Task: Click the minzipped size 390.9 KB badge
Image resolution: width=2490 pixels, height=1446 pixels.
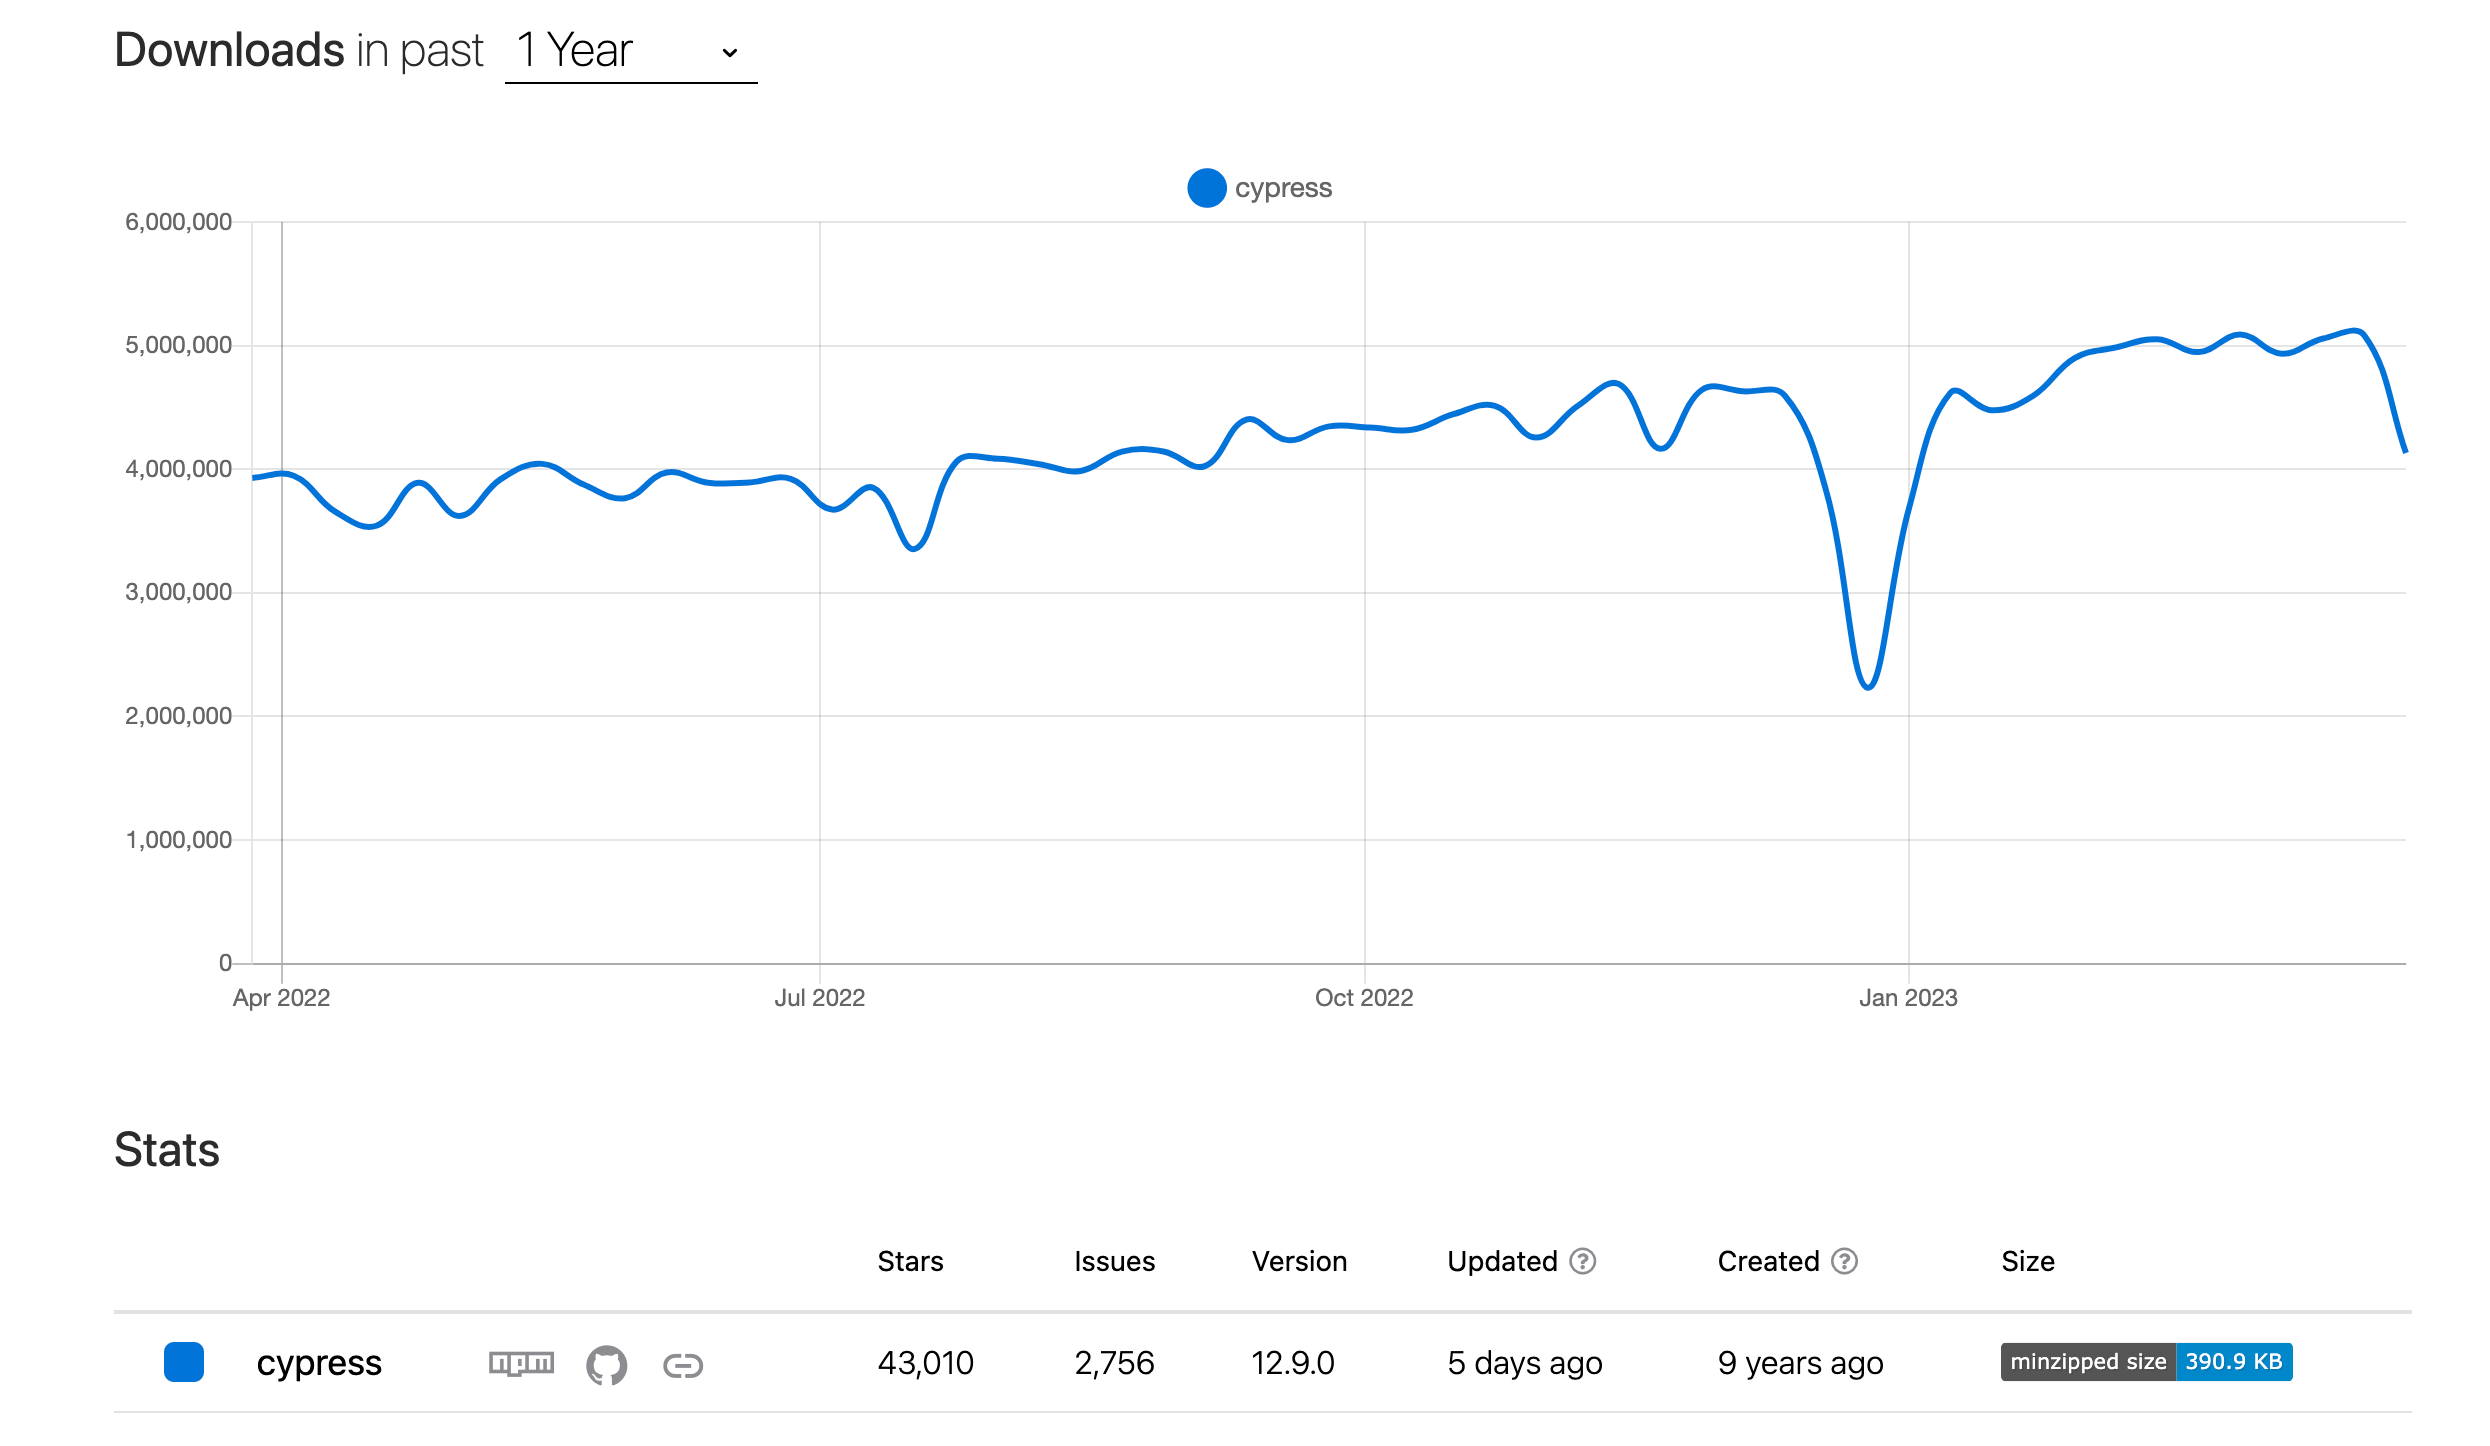Action: tap(2146, 1362)
